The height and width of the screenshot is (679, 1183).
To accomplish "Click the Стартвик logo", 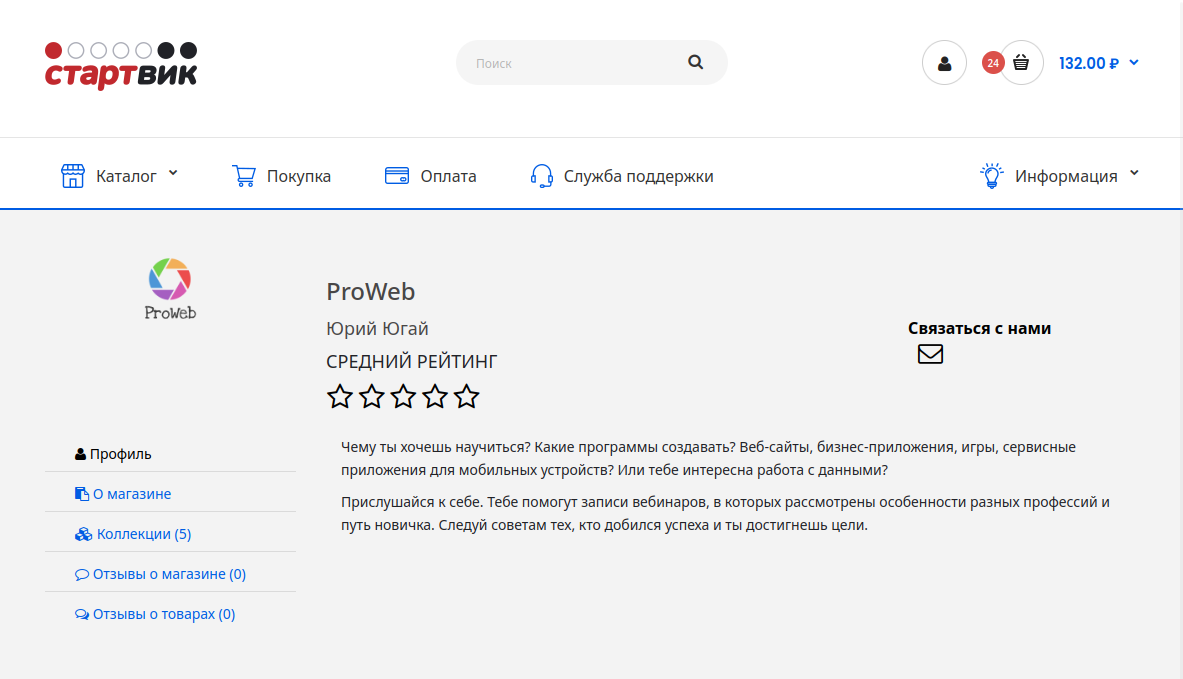I will [121, 65].
